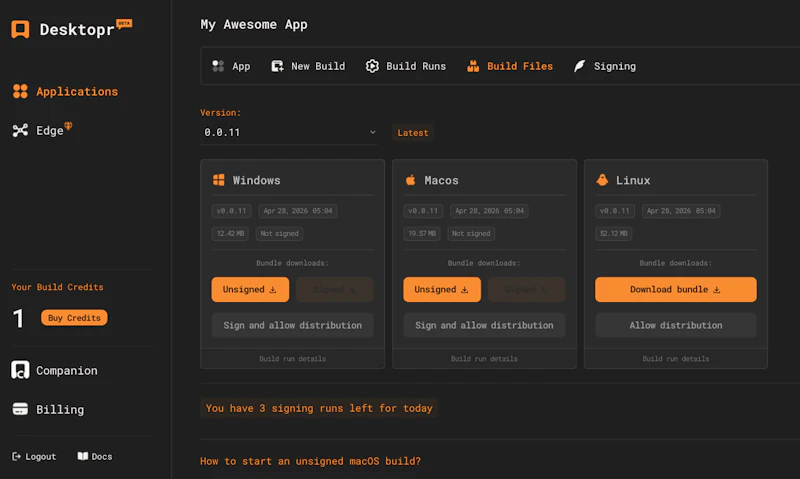Click the My Awesome App title
Image resolution: width=800 pixels, height=479 pixels.
pos(254,24)
